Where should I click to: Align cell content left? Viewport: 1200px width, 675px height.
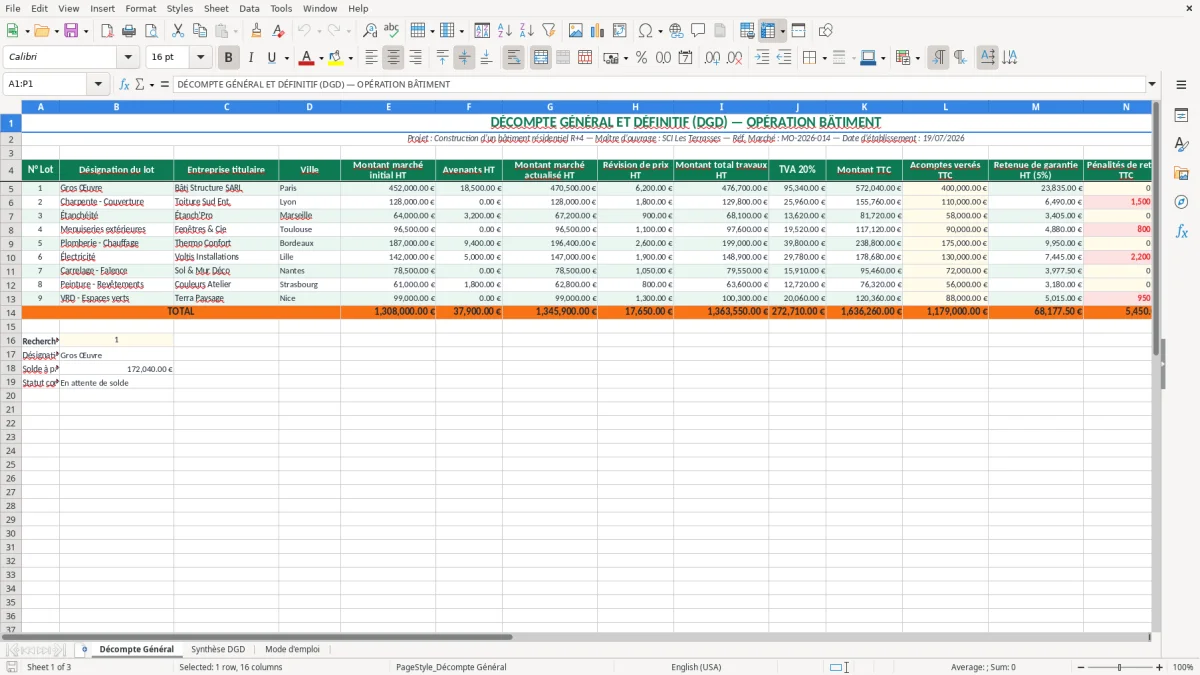372,58
